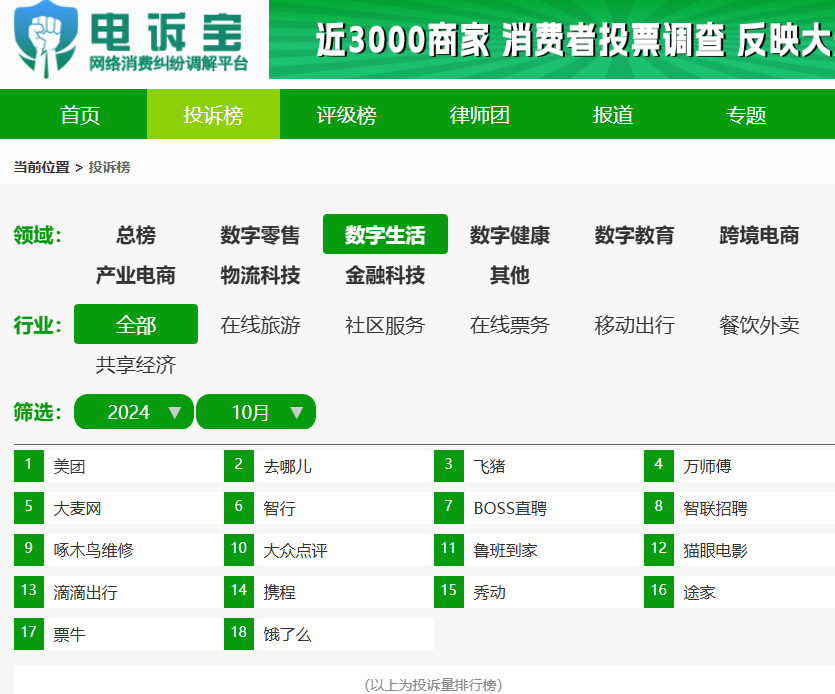Pick the 跨境电商 domain filter
This screenshot has width=835, height=694.
[x=759, y=235]
